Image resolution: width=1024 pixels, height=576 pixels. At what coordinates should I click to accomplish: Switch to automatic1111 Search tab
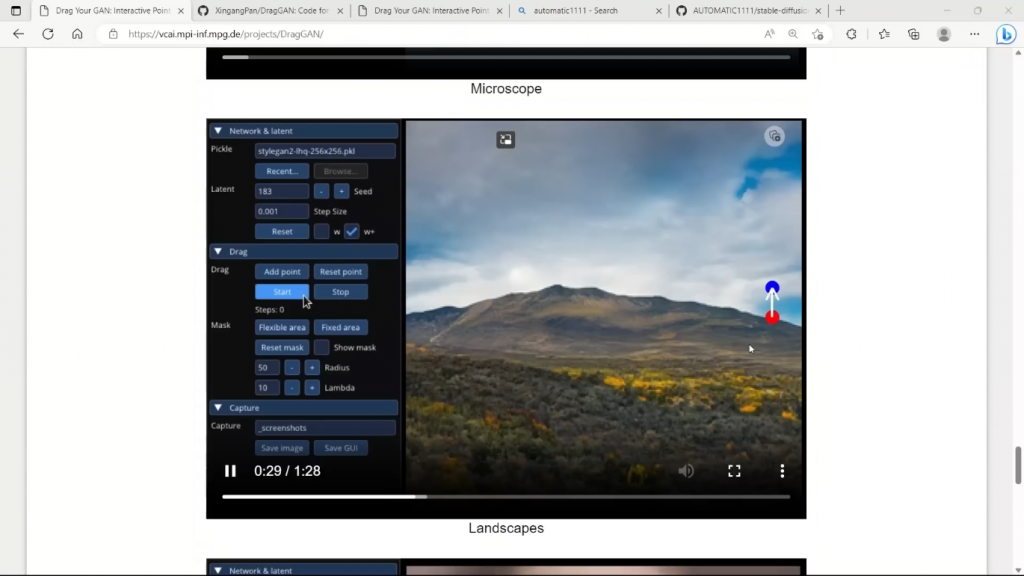(590, 10)
